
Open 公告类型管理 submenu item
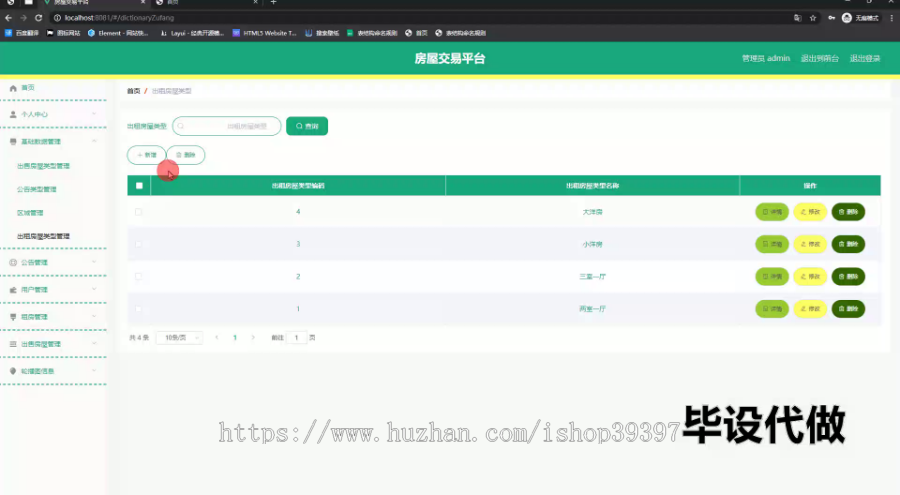click(37, 190)
